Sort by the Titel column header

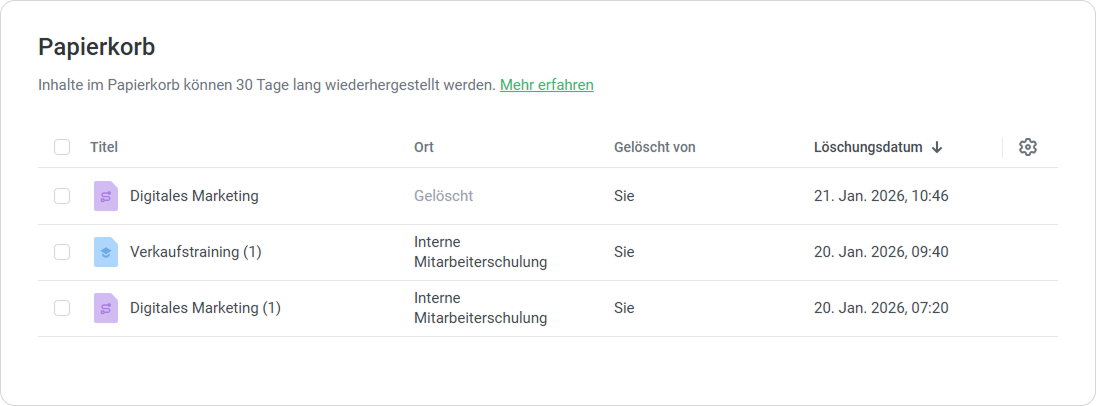[x=104, y=147]
